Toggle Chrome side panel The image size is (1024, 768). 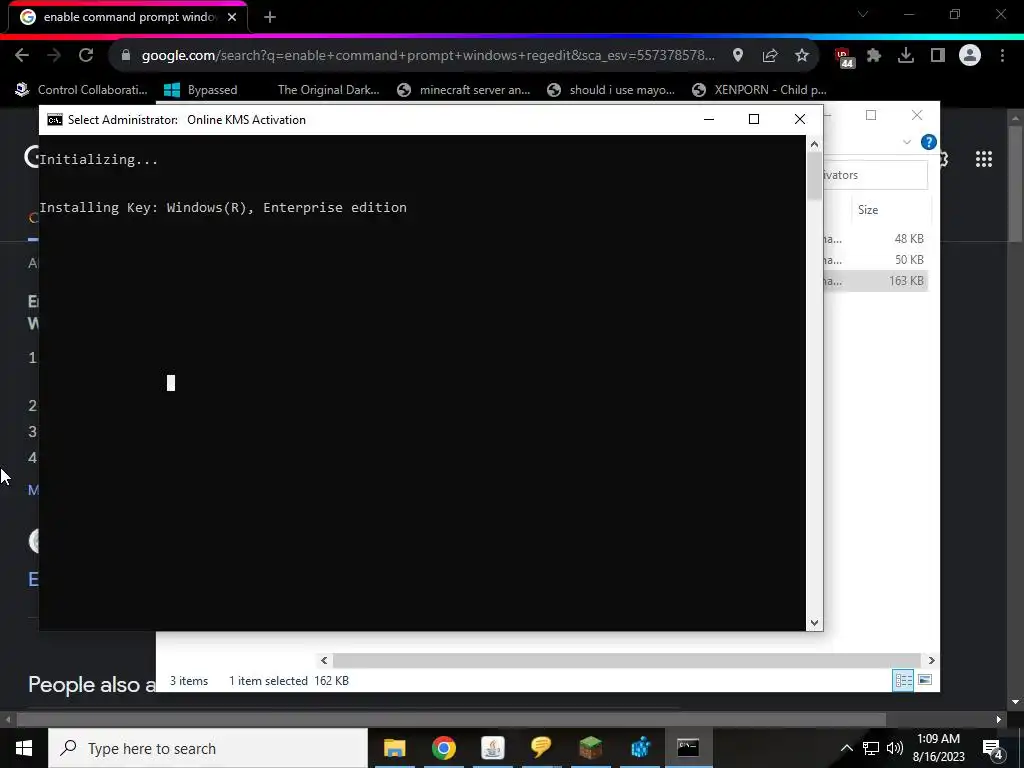click(x=938, y=56)
